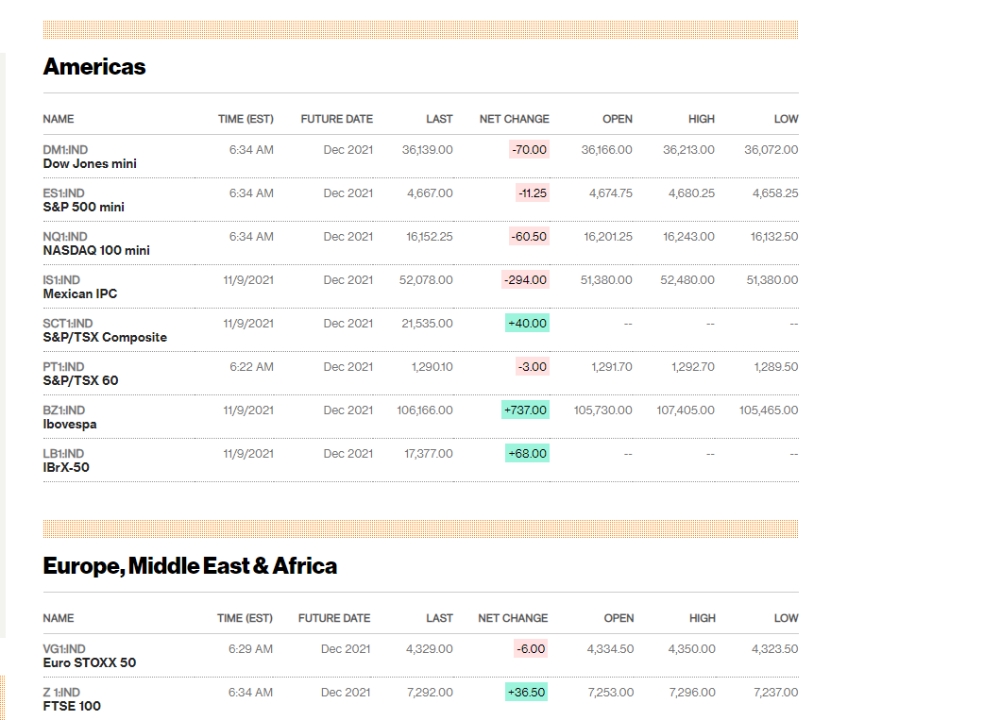This screenshot has height=720, width=1000.
Task: Click the +40.00 net change badge
Action: (527, 323)
